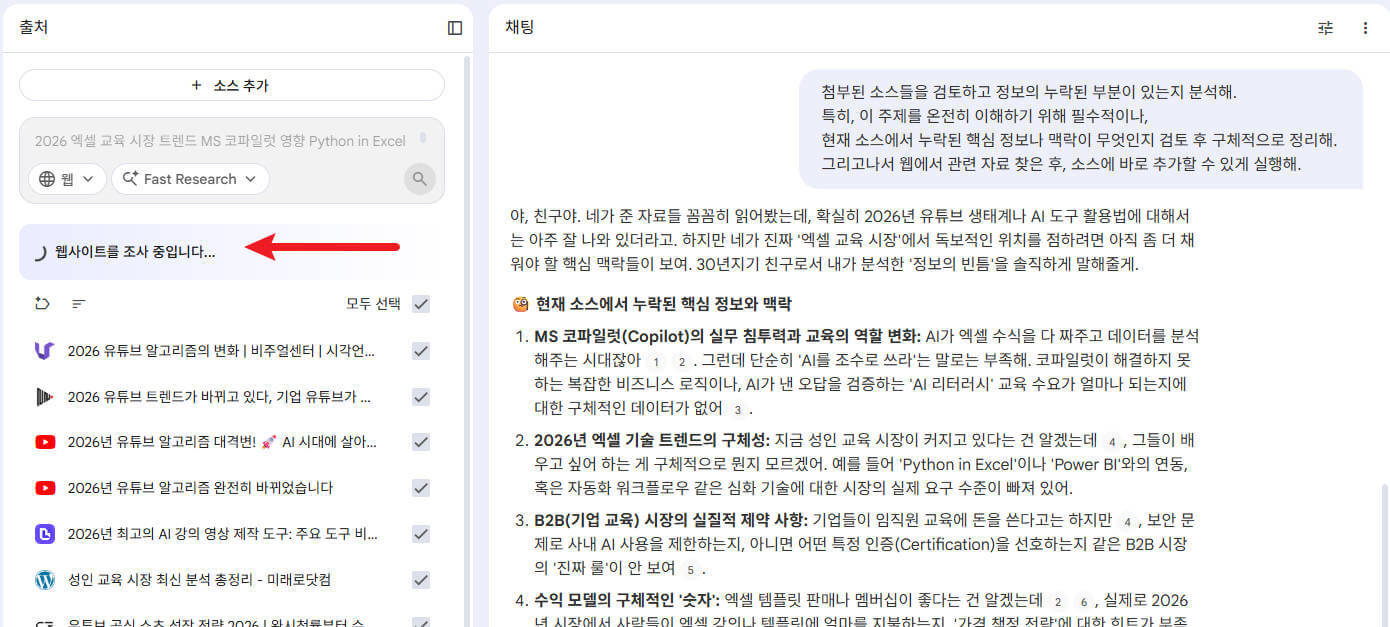
Task: Open chat settings sliders icon
Action: coord(1326,28)
